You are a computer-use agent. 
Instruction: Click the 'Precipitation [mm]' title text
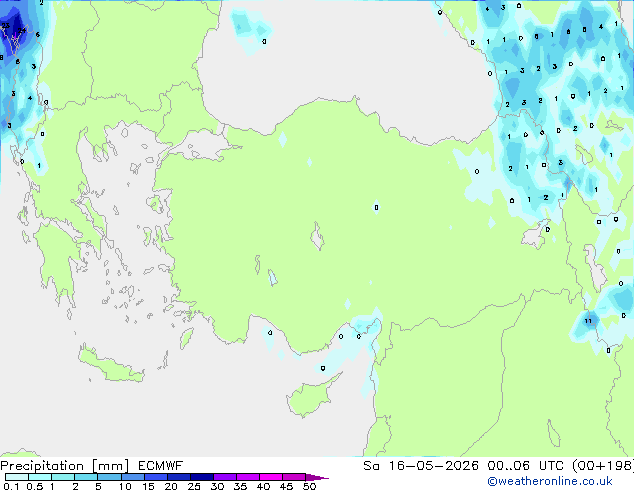click(x=65, y=466)
